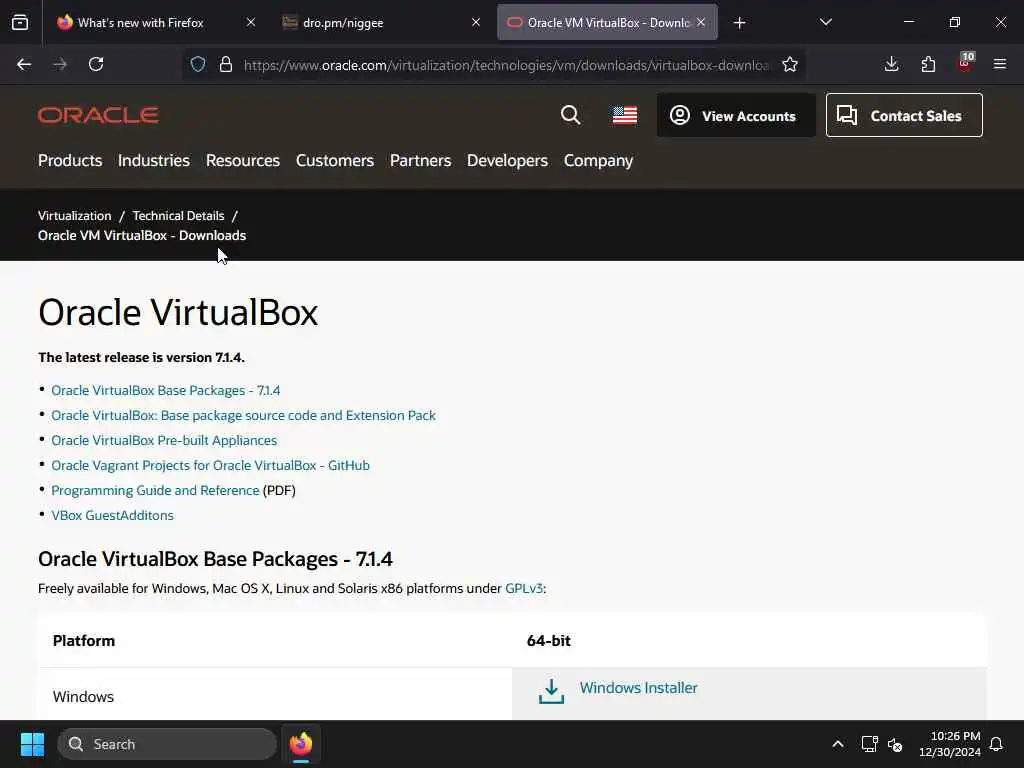Open a new tab with plus
This screenshot has width=1024, height=768.
[x=739, y=23]
